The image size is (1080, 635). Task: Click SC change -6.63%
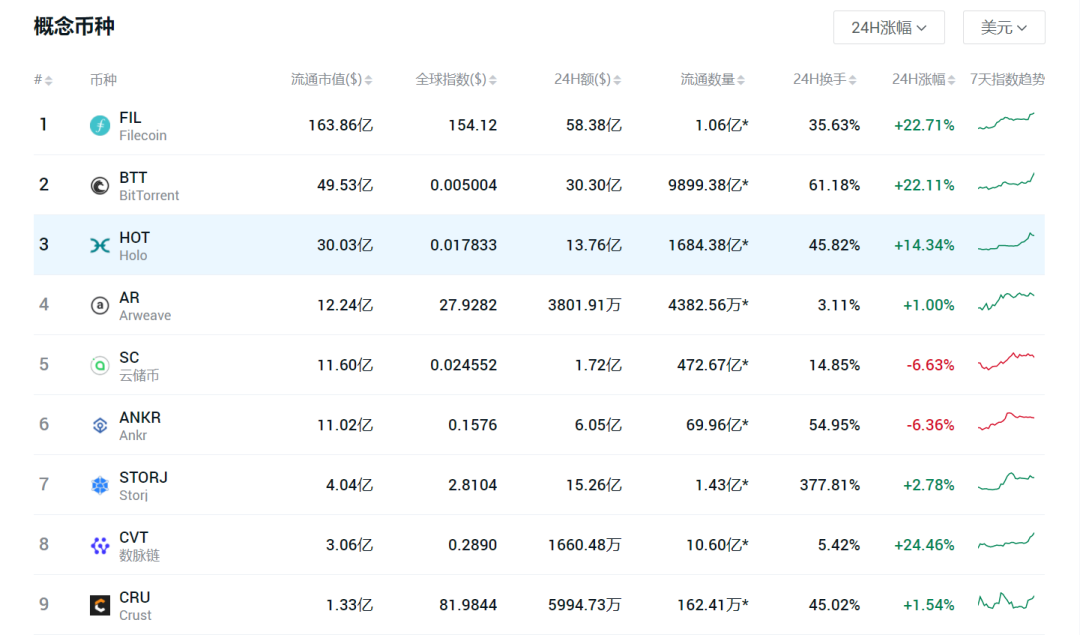(930, 365)
